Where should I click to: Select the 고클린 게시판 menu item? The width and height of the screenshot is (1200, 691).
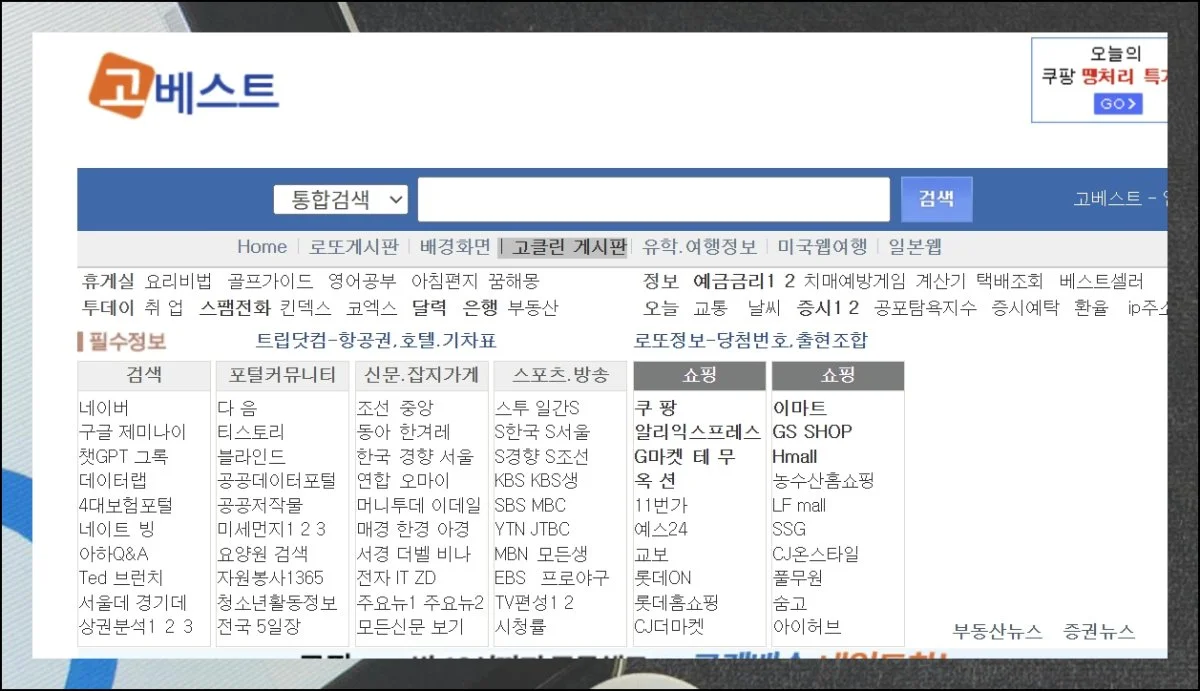point(562,247)
